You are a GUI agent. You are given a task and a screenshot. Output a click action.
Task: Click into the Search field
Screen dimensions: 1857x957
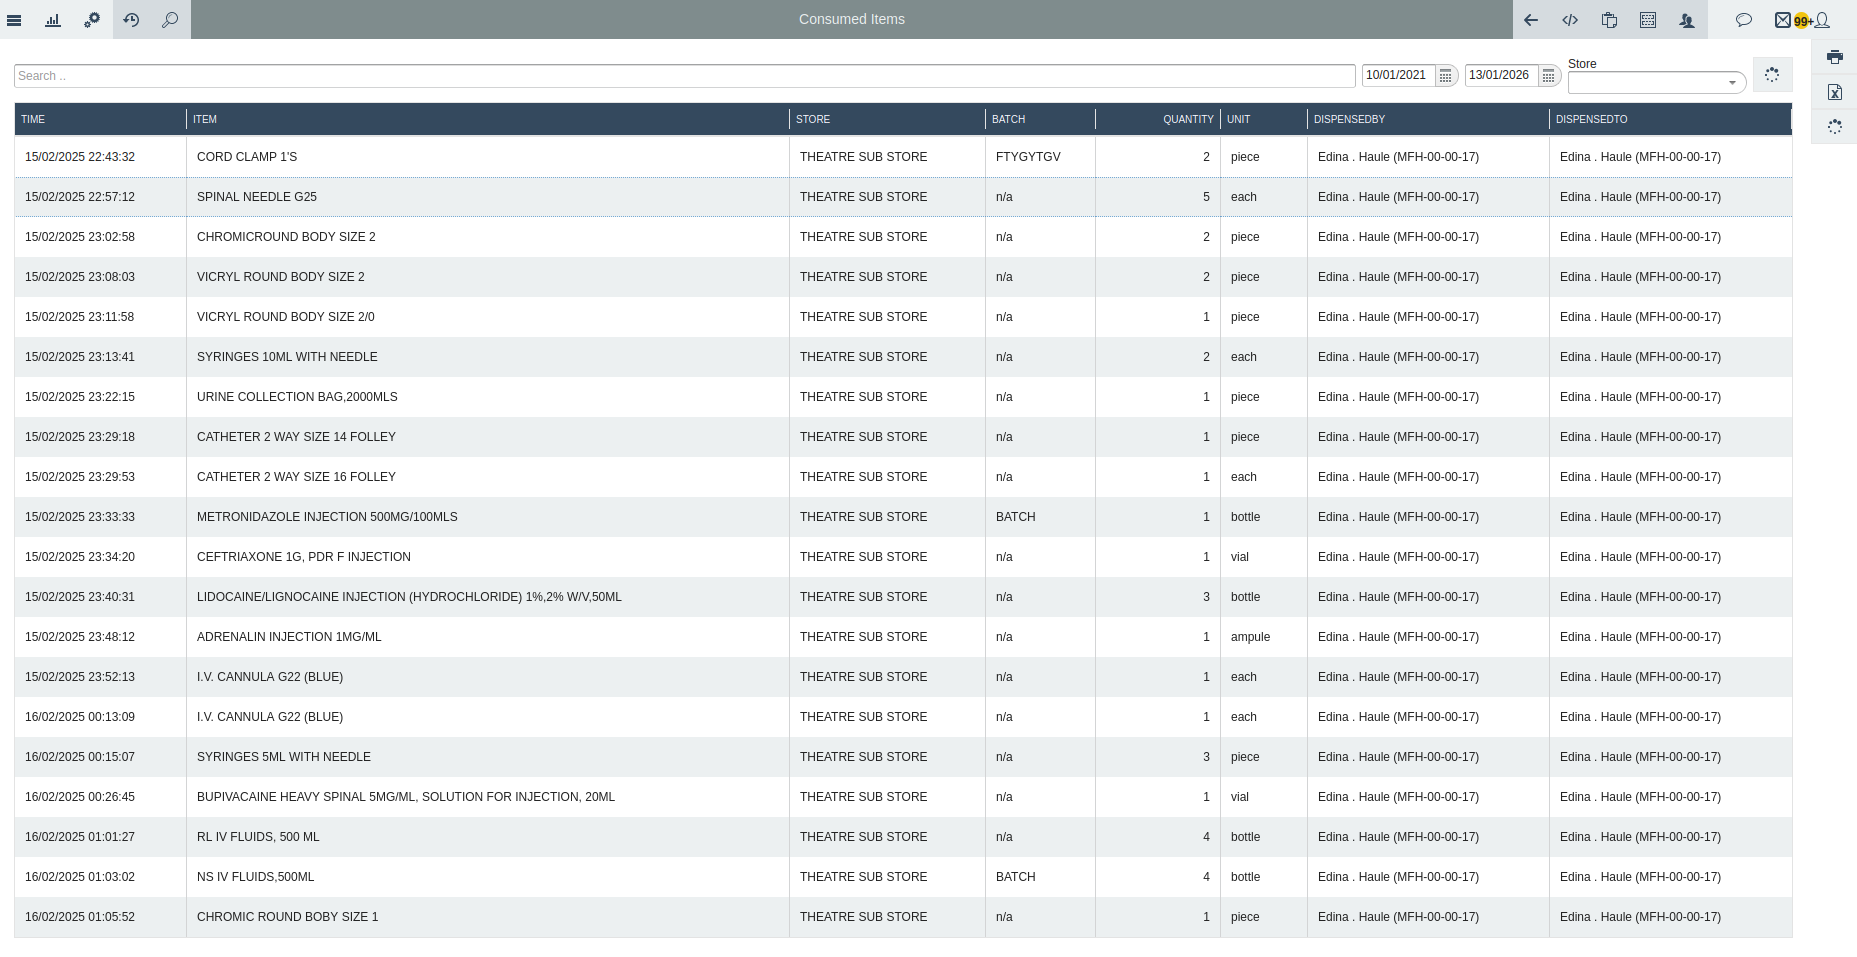(685, 76)
